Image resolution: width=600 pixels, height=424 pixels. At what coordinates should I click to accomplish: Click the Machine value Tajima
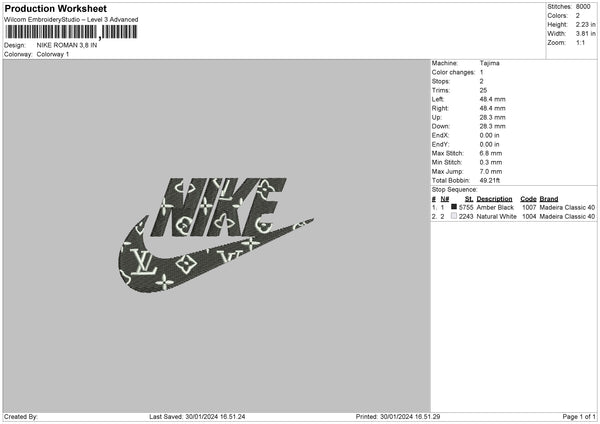pos(489,63)
